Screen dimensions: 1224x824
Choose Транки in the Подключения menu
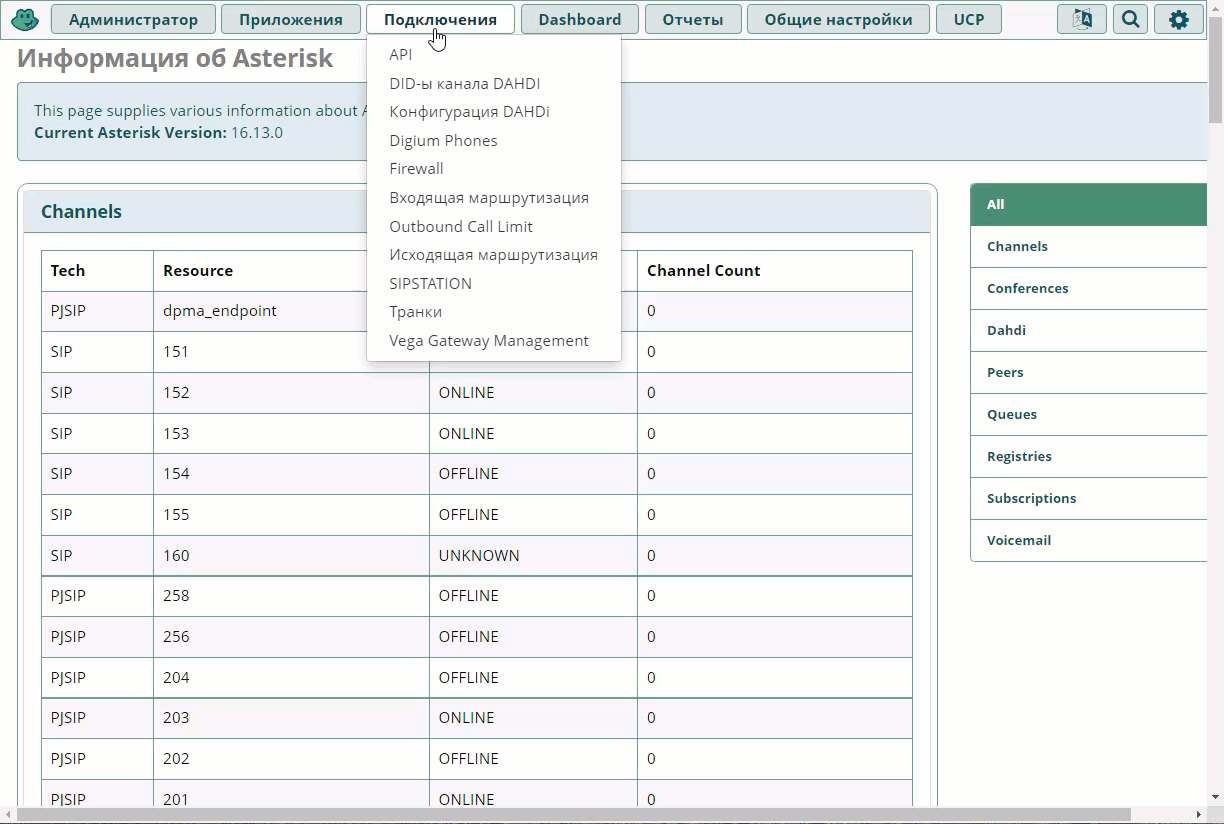415,312
